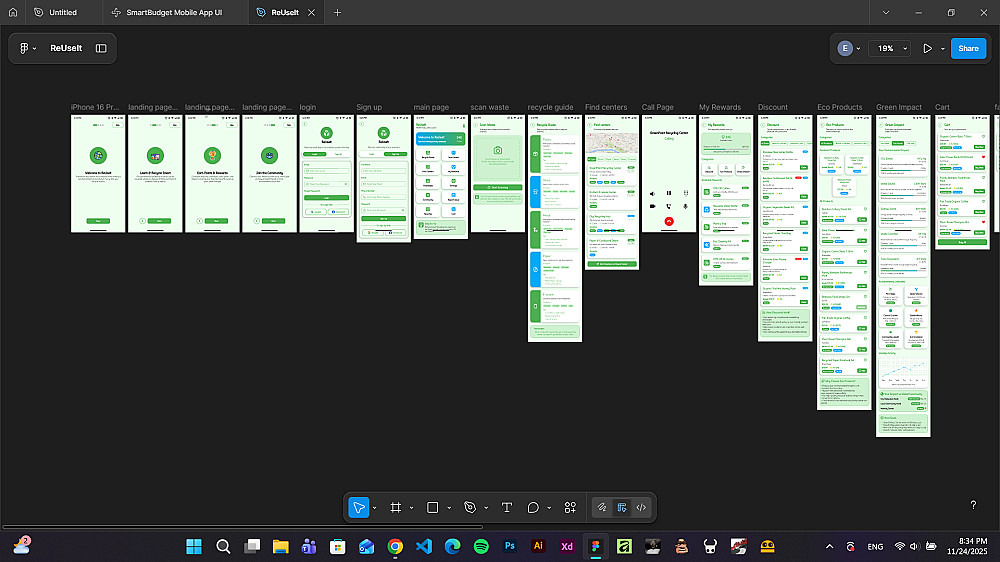Open Photoshop from the taskbar
This screenshot has width=1000, height=562.
coord(510,546)
